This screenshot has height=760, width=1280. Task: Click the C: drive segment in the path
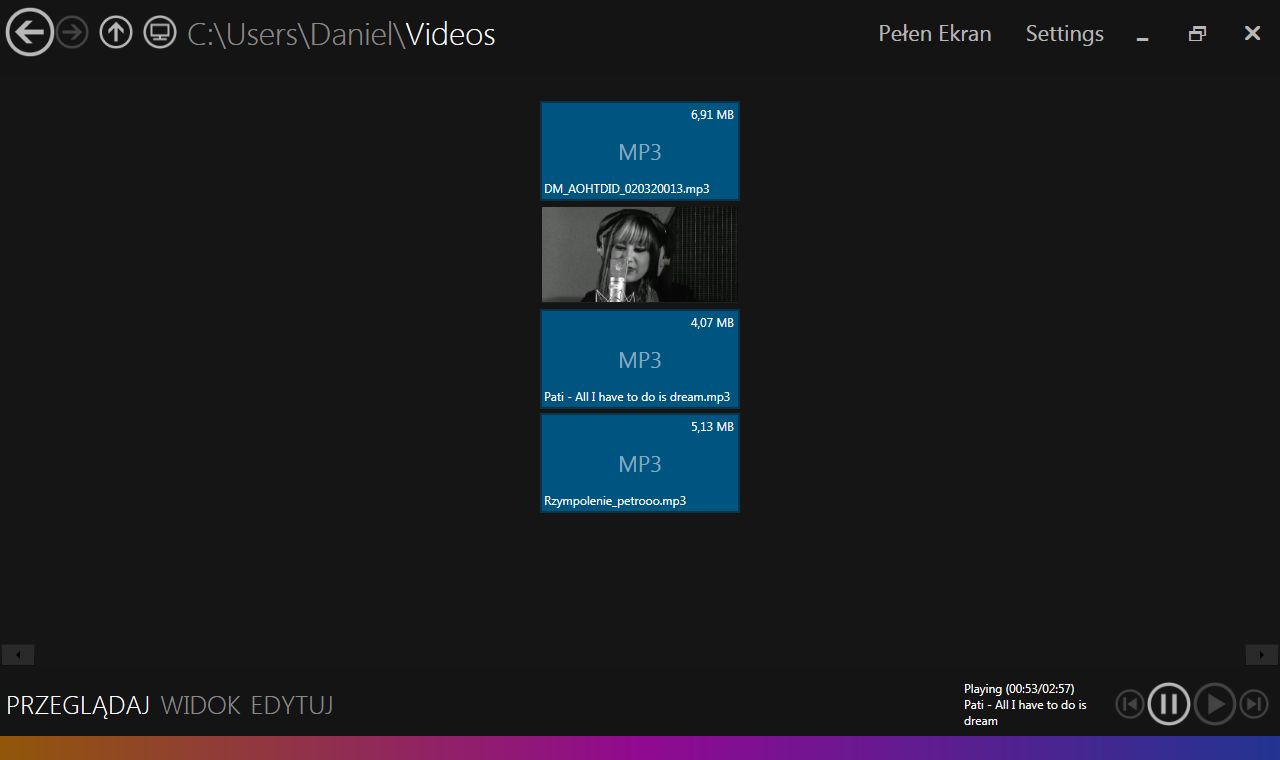(202, 34)
